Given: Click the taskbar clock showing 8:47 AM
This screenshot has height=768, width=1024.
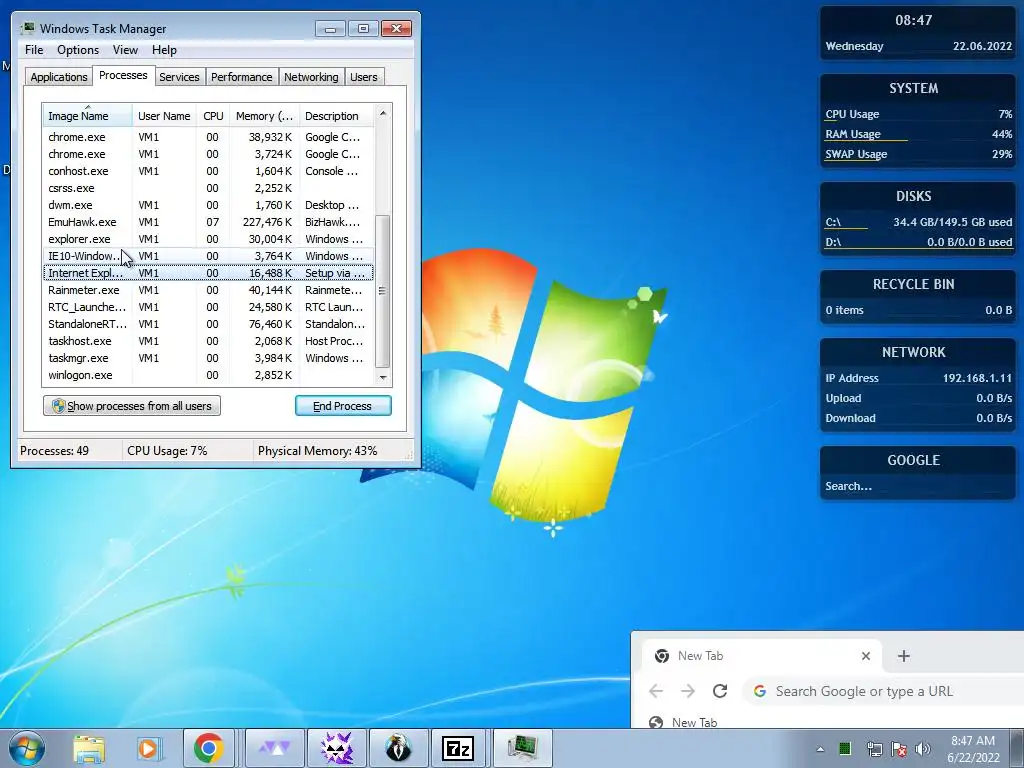Looking at the screenshot, I should tap(973, 749).
